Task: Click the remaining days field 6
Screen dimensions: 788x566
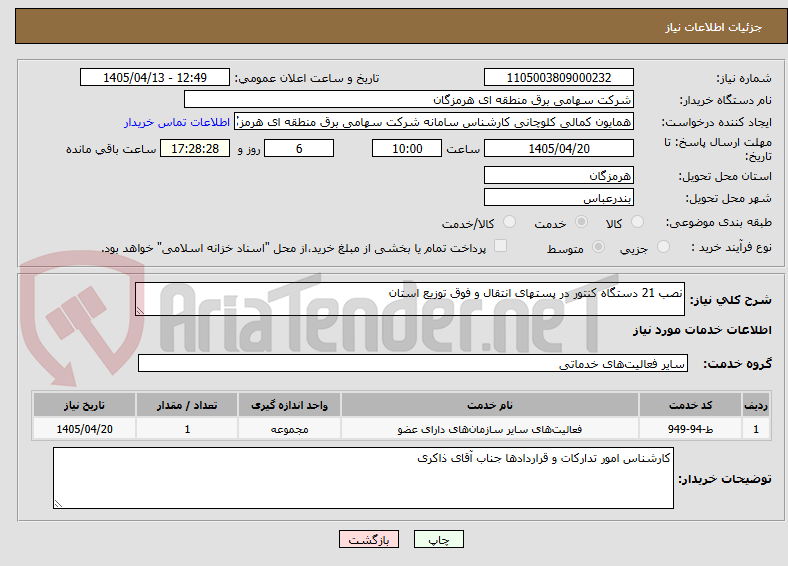Action: coord(299,148)
